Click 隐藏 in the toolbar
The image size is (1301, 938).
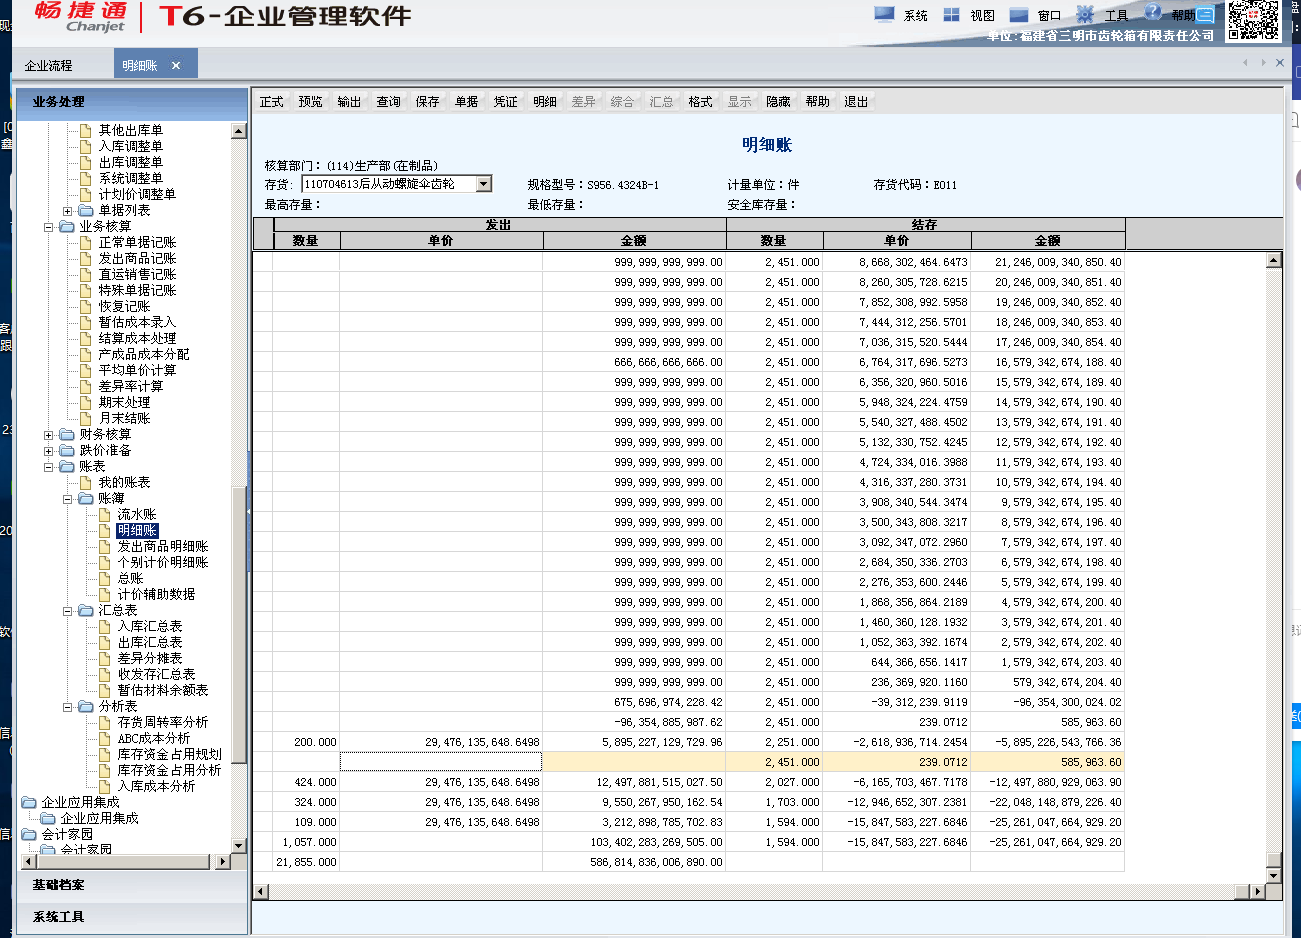[778, 102]
